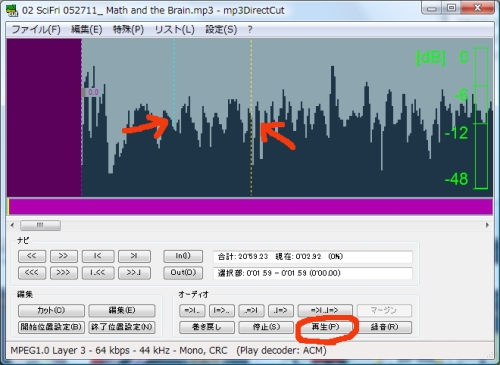Viewport: 500px width, 365px height.
Task: Jump to file end with >>.| button
Action: tap(134, 273)
